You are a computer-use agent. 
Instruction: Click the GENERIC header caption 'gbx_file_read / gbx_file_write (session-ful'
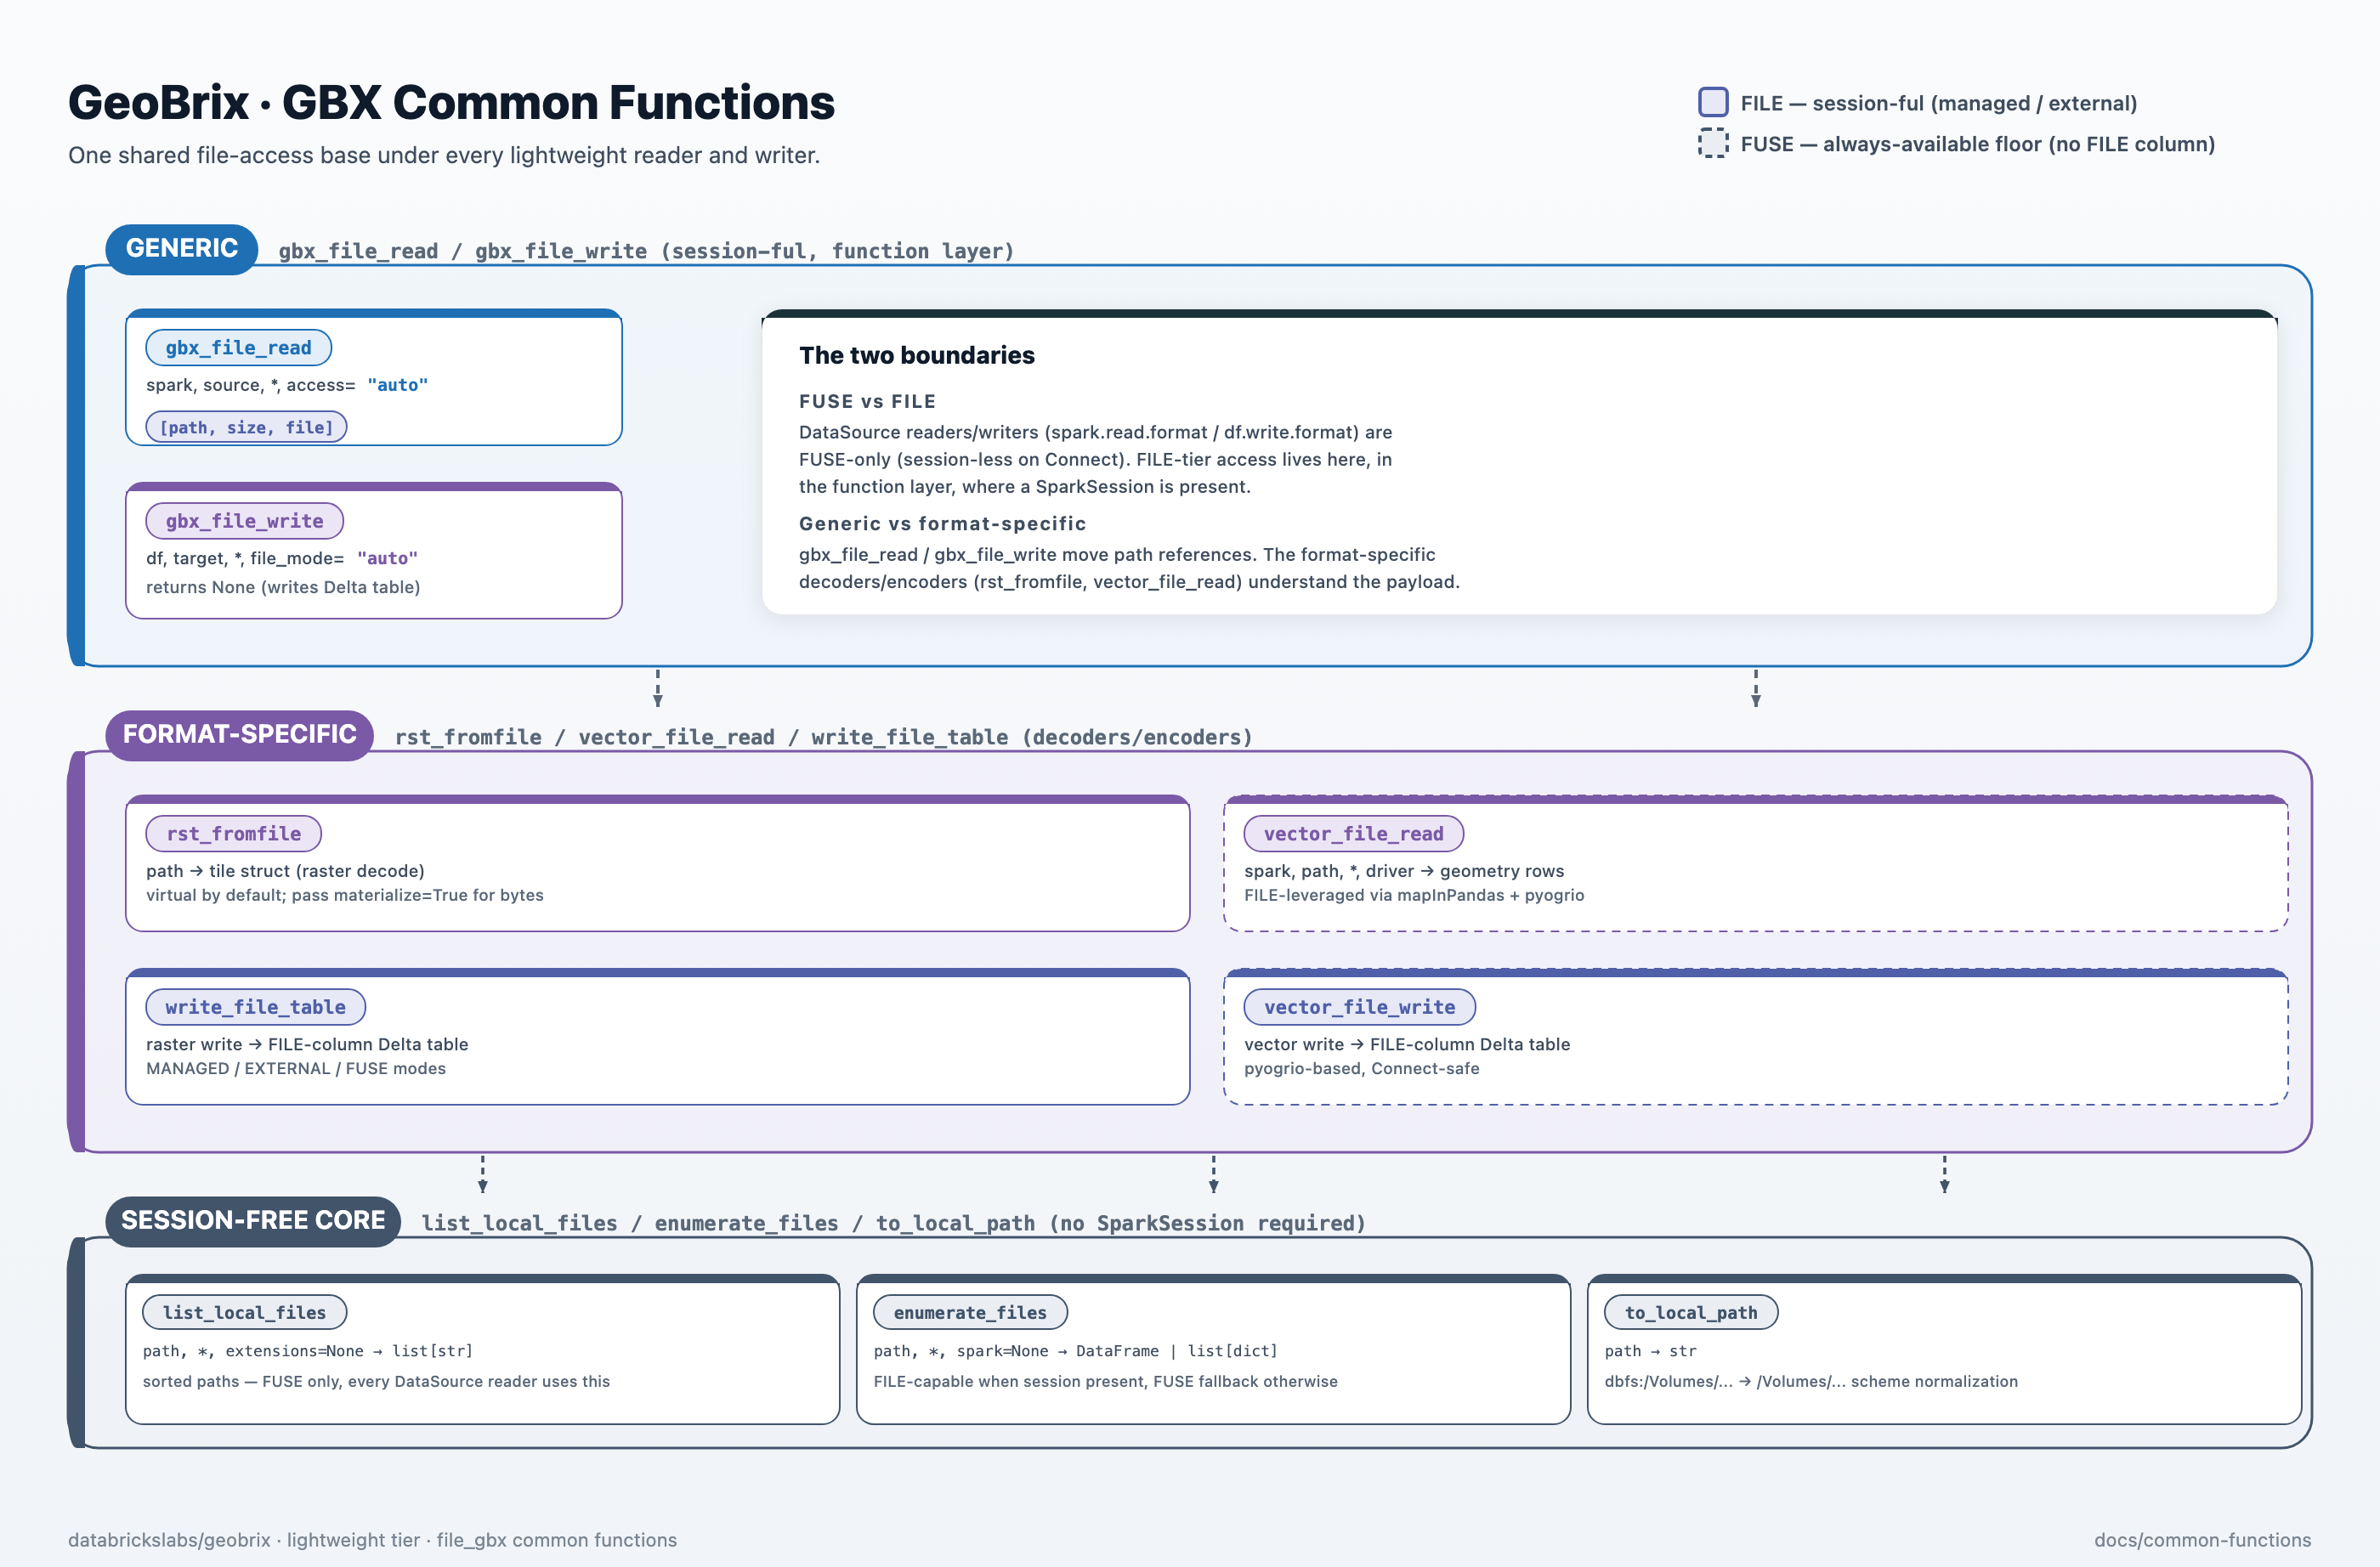[x=646, y=251]
